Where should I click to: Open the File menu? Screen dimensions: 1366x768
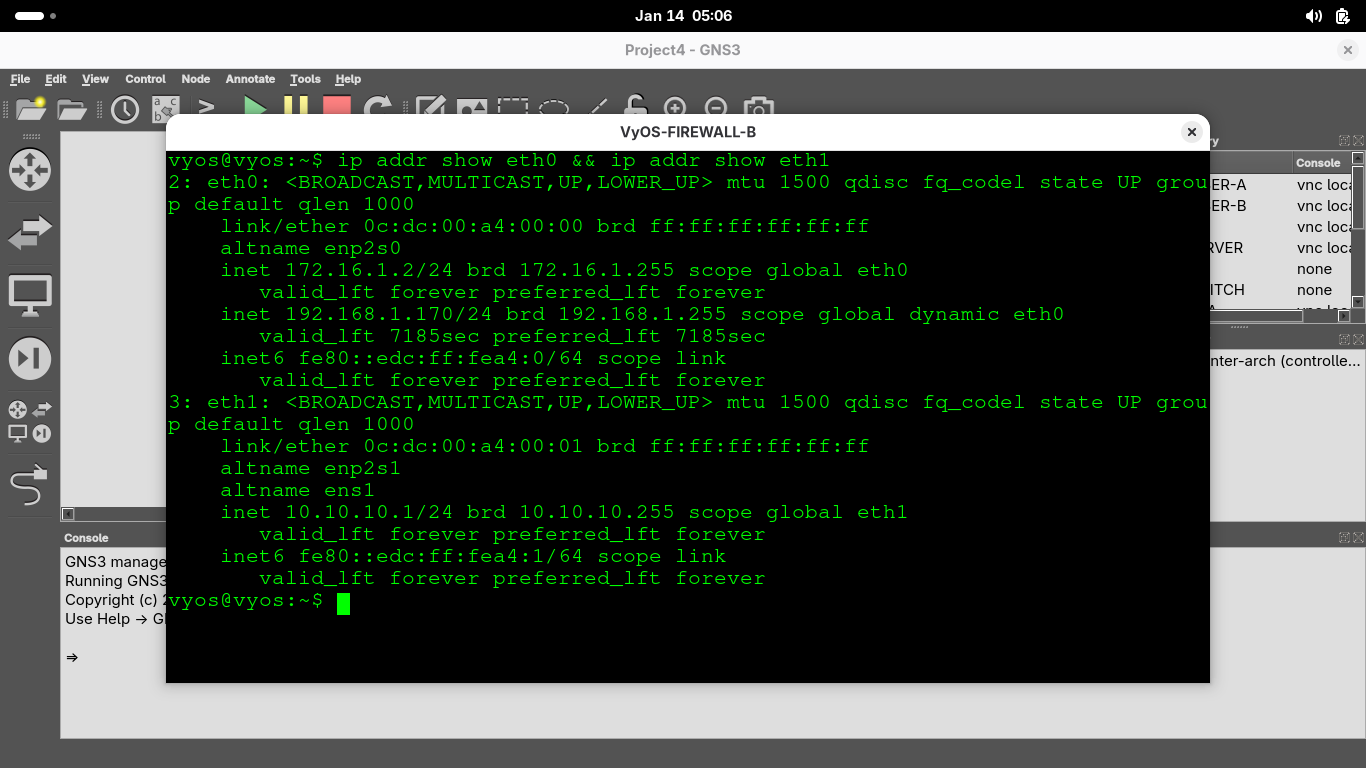(x=20, y=79)
